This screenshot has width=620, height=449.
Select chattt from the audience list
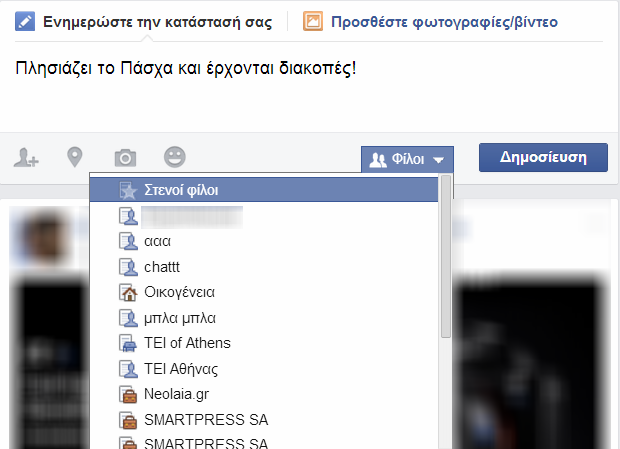point(163,267)
